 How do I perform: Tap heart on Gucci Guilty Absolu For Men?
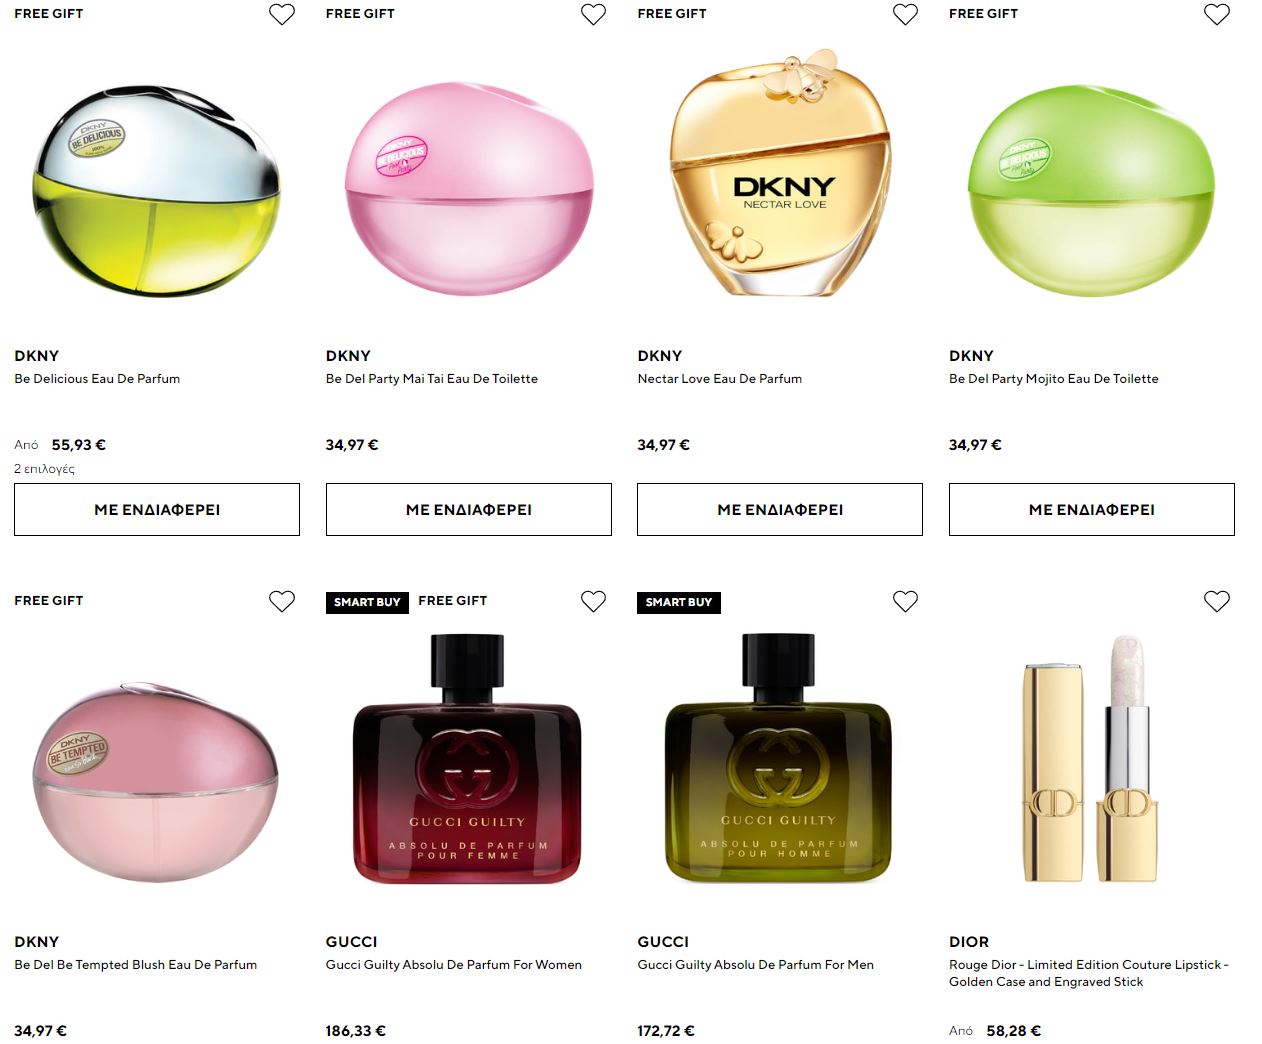pyautogui.click(x=905, y=601)
